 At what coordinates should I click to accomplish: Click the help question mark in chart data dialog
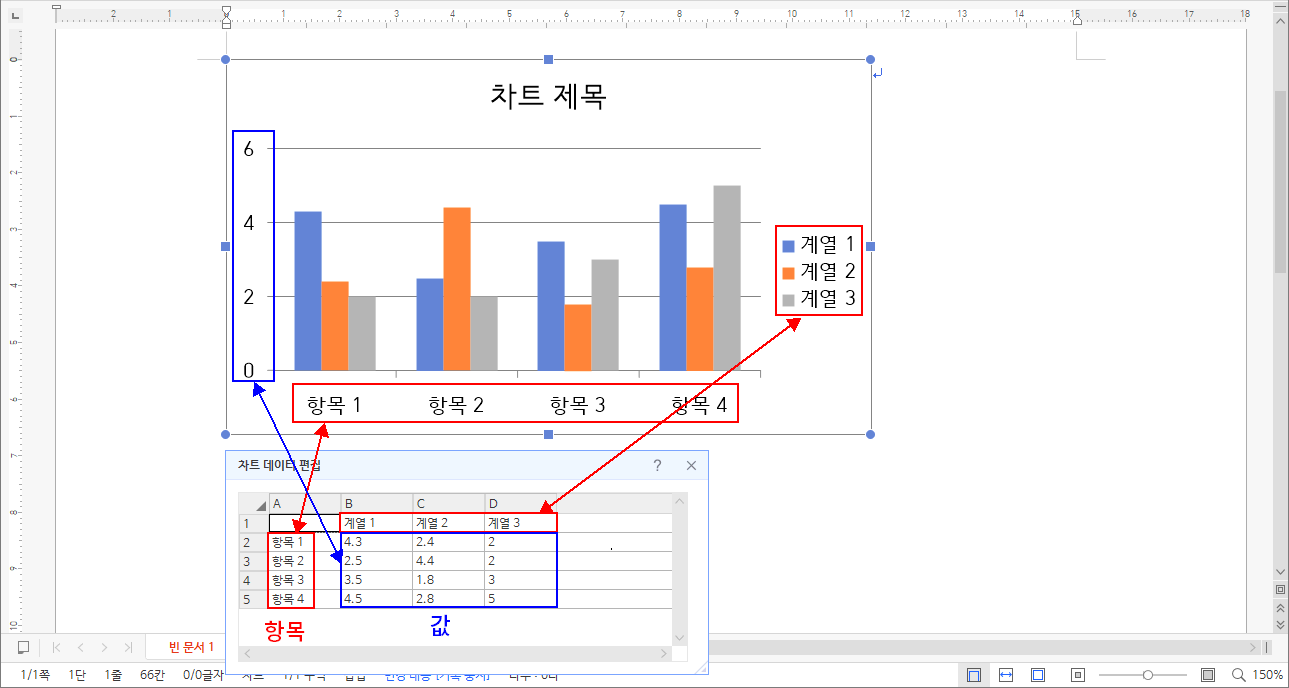(657, 466)
